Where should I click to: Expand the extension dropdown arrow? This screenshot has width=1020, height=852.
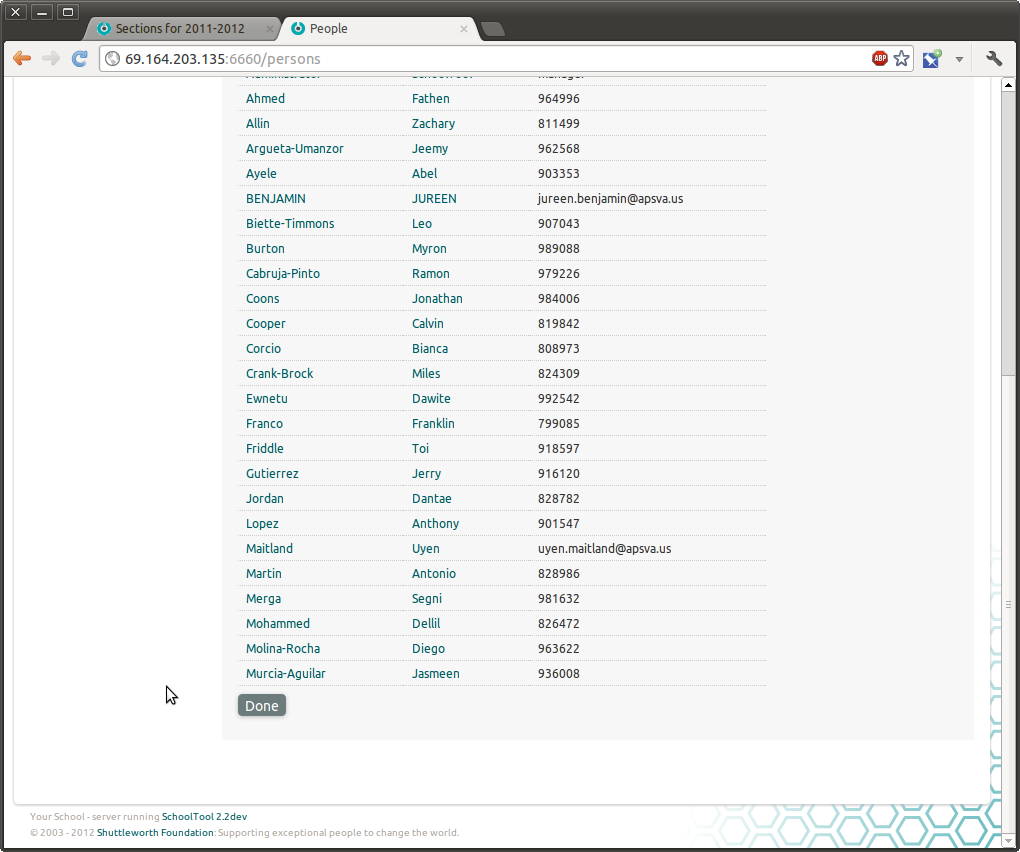click(959, 59)
